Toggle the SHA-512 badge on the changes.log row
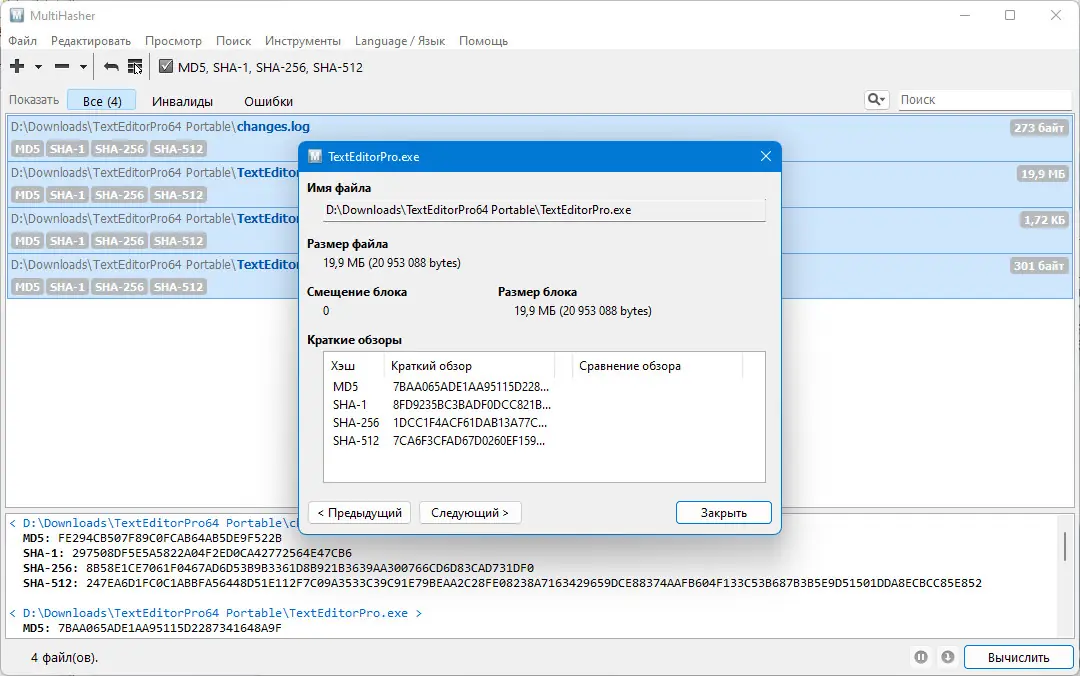Image resolution: width=1080 pixels, height=676 pixels. pos(178,149)
